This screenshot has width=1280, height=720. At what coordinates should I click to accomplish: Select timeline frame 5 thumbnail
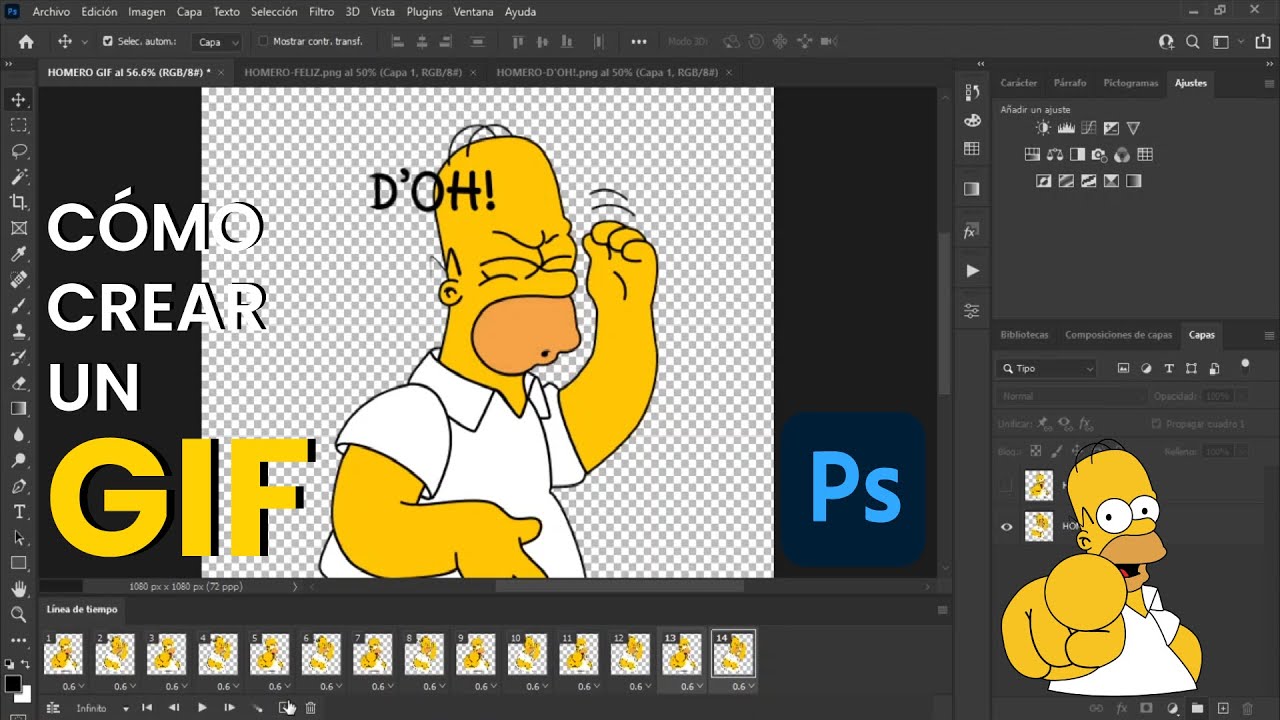coord(270,654)
